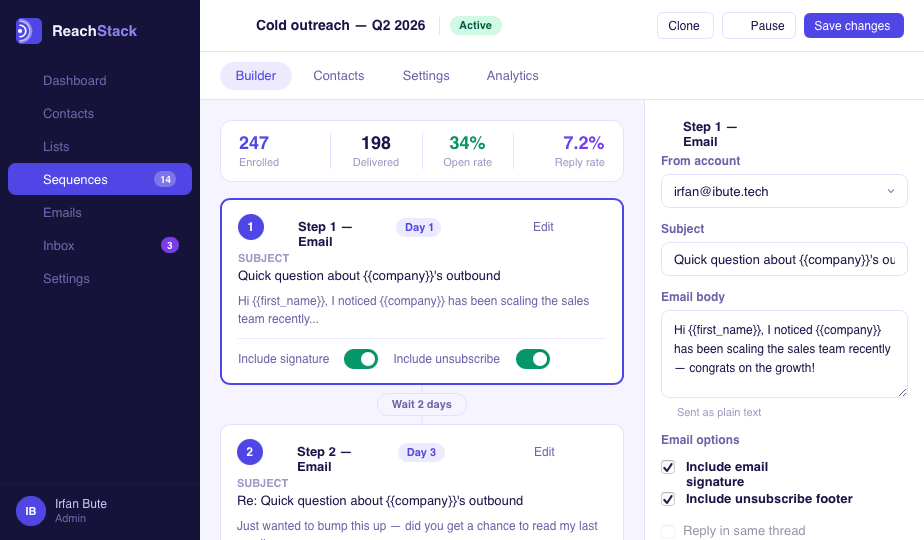This screenshot has width=924, height=540.
Task: Uncheck Include unsubscribe footer checkbox
Action: [668, 499]
